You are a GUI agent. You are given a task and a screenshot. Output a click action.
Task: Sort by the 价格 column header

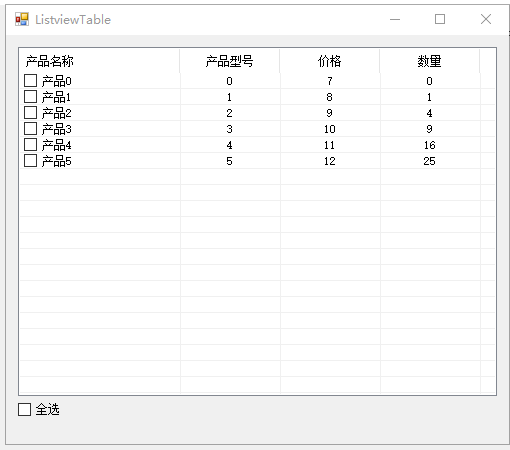pos(330,61)
